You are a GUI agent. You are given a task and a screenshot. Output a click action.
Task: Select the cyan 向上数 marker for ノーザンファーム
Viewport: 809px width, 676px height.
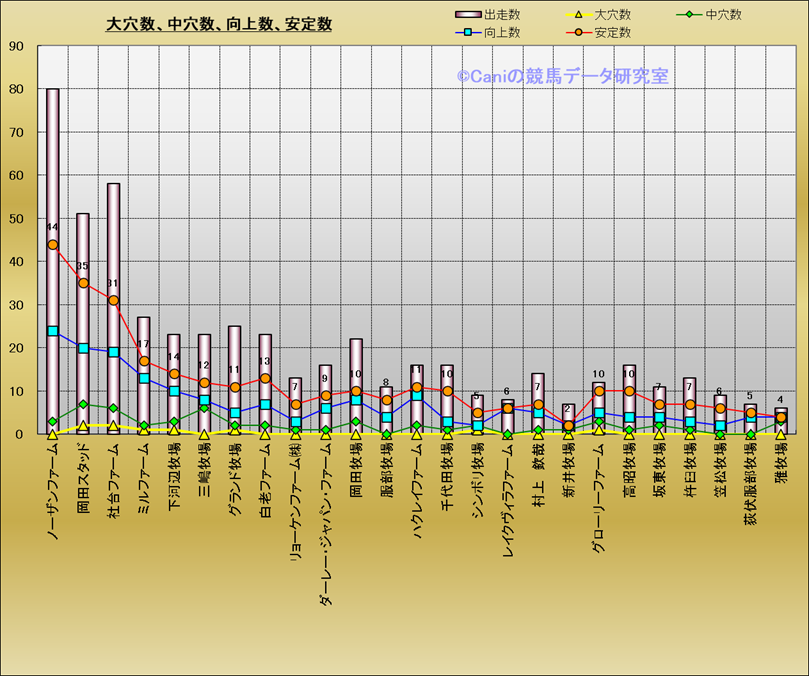(x=53, y=331)
